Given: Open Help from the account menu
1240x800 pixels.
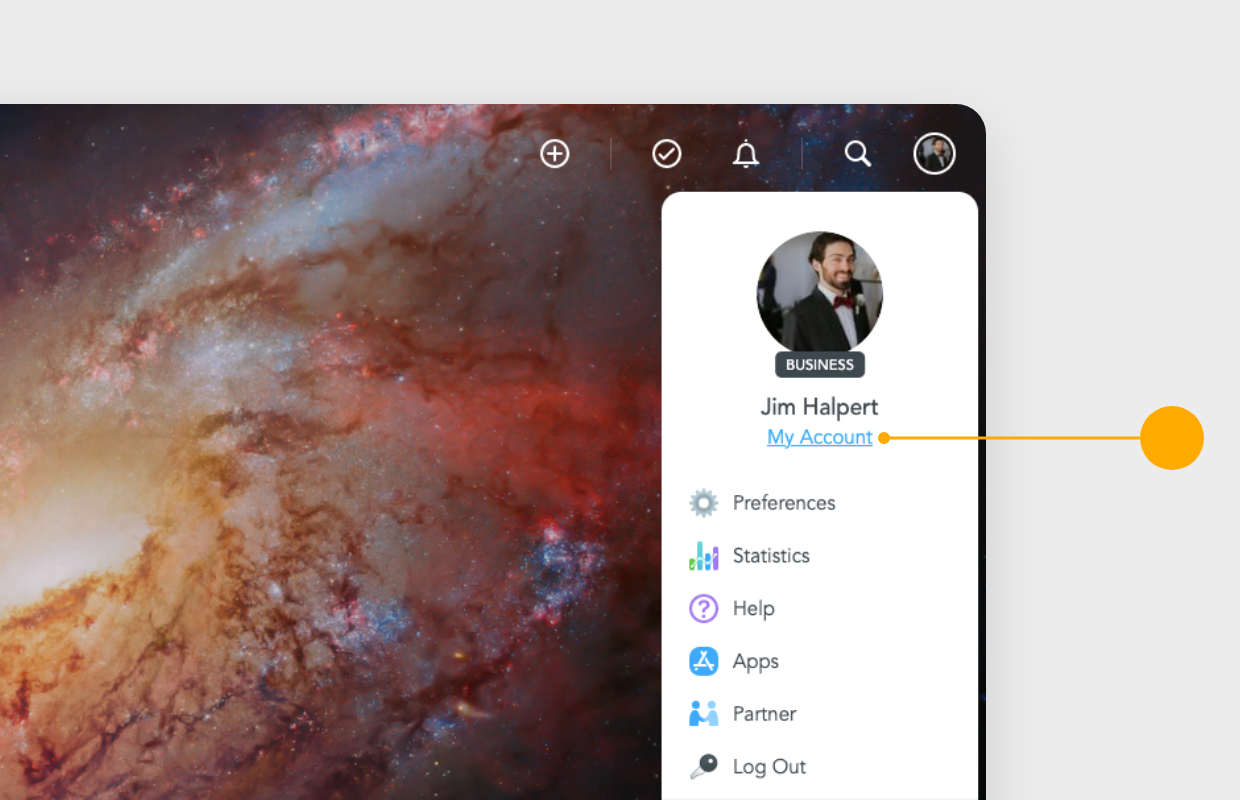Looking at the screenshot, I should coord(753,608).
